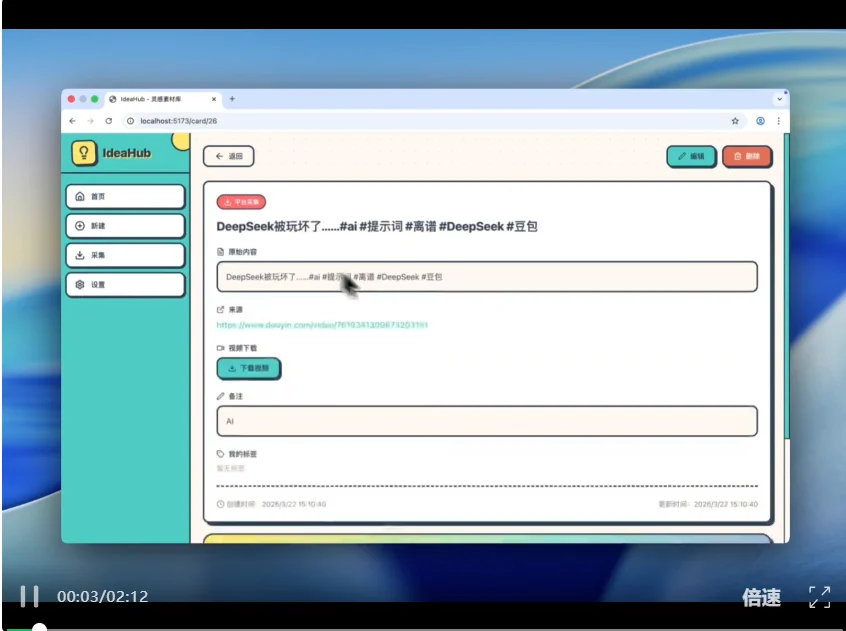846x631 pixels.
Task: Click the 下载视频 download button
Action: pos(249,369)
